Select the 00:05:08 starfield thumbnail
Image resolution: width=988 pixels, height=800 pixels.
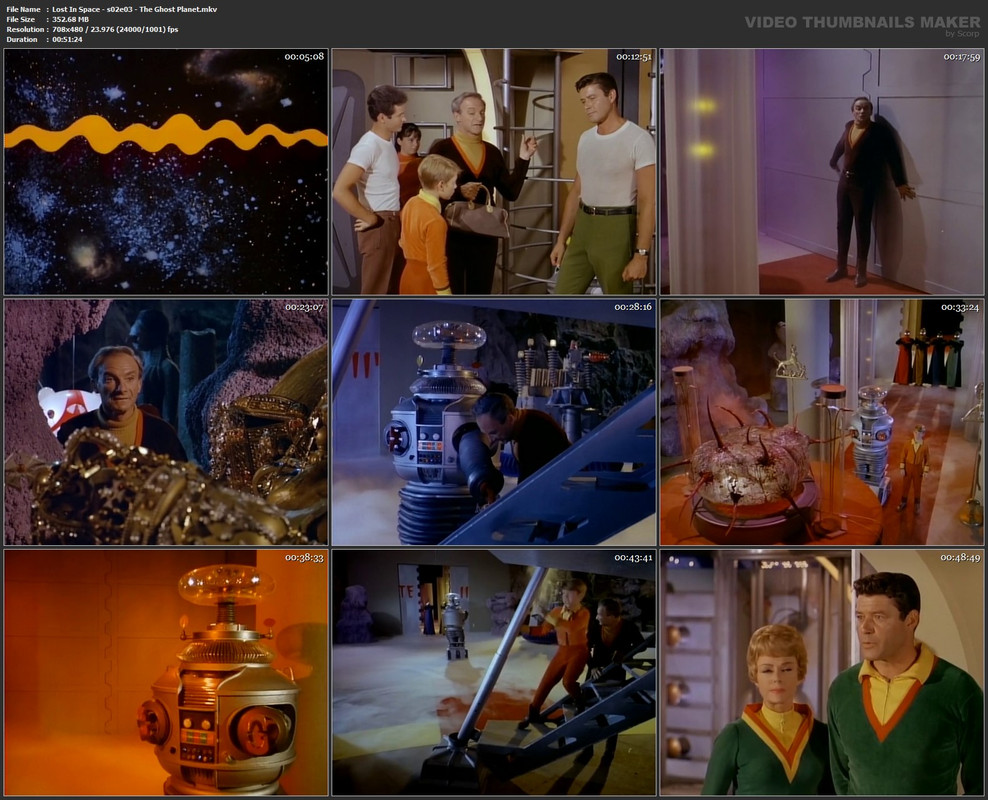[166, 172]
